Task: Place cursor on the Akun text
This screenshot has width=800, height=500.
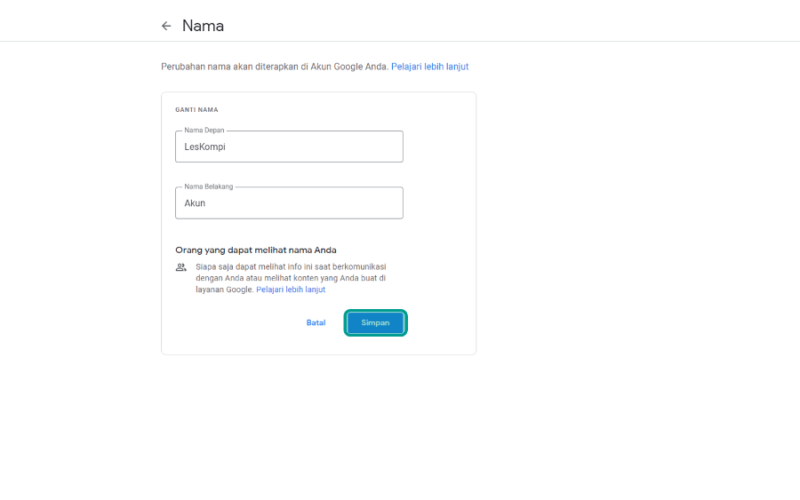Action: (x=195, y=203)
